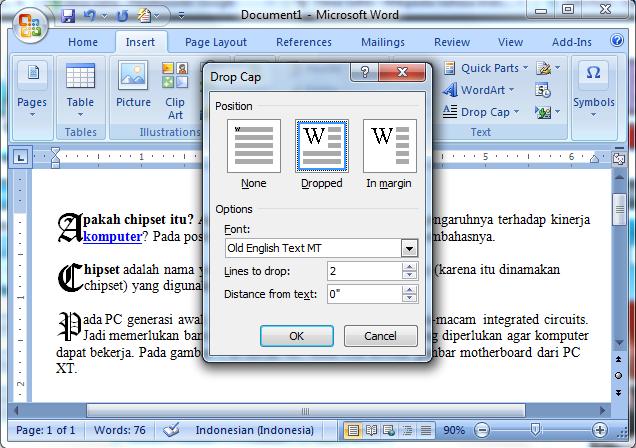Click the zoom slider handle

coord(535,429)
